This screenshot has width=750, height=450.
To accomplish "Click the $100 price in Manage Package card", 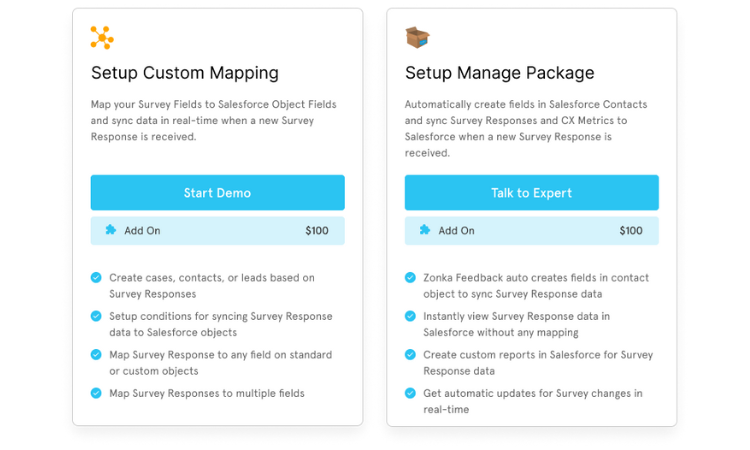I will pos(631,231).
